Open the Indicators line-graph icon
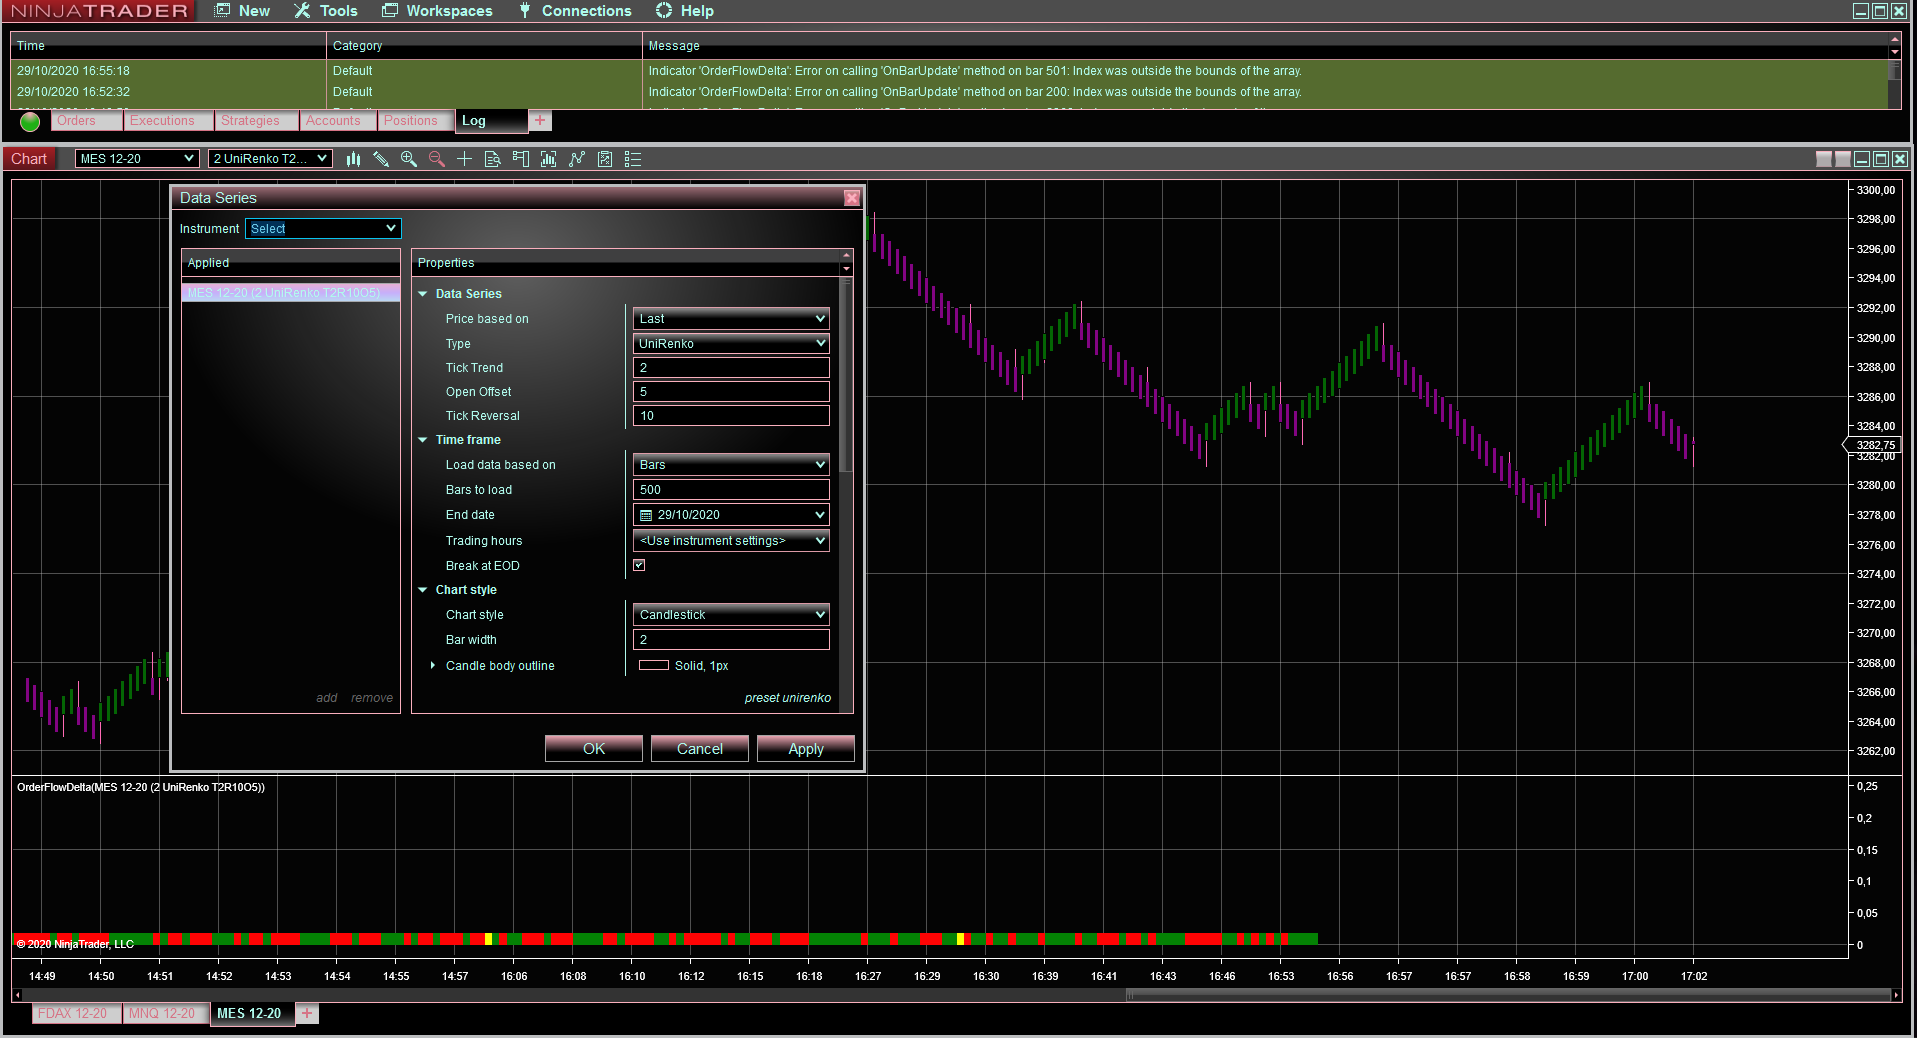Viewport: 1918px width, 1038px height. point(577,159)
